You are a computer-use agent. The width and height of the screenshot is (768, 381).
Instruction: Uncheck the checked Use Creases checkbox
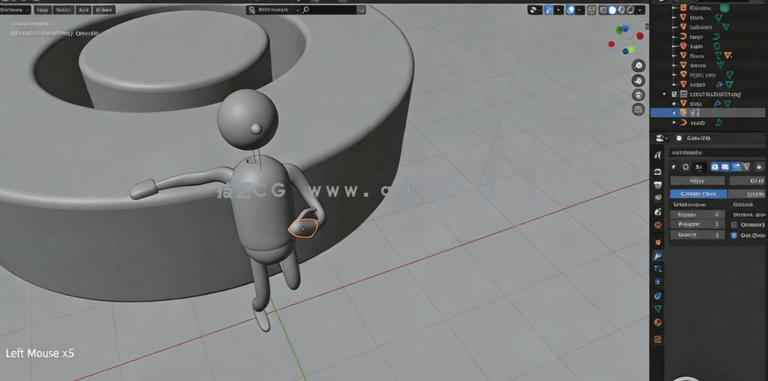click(x=734, y=235)
